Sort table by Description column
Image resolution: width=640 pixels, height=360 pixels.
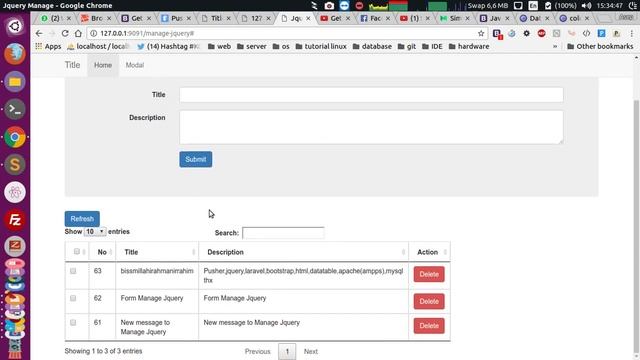[303, 252]
